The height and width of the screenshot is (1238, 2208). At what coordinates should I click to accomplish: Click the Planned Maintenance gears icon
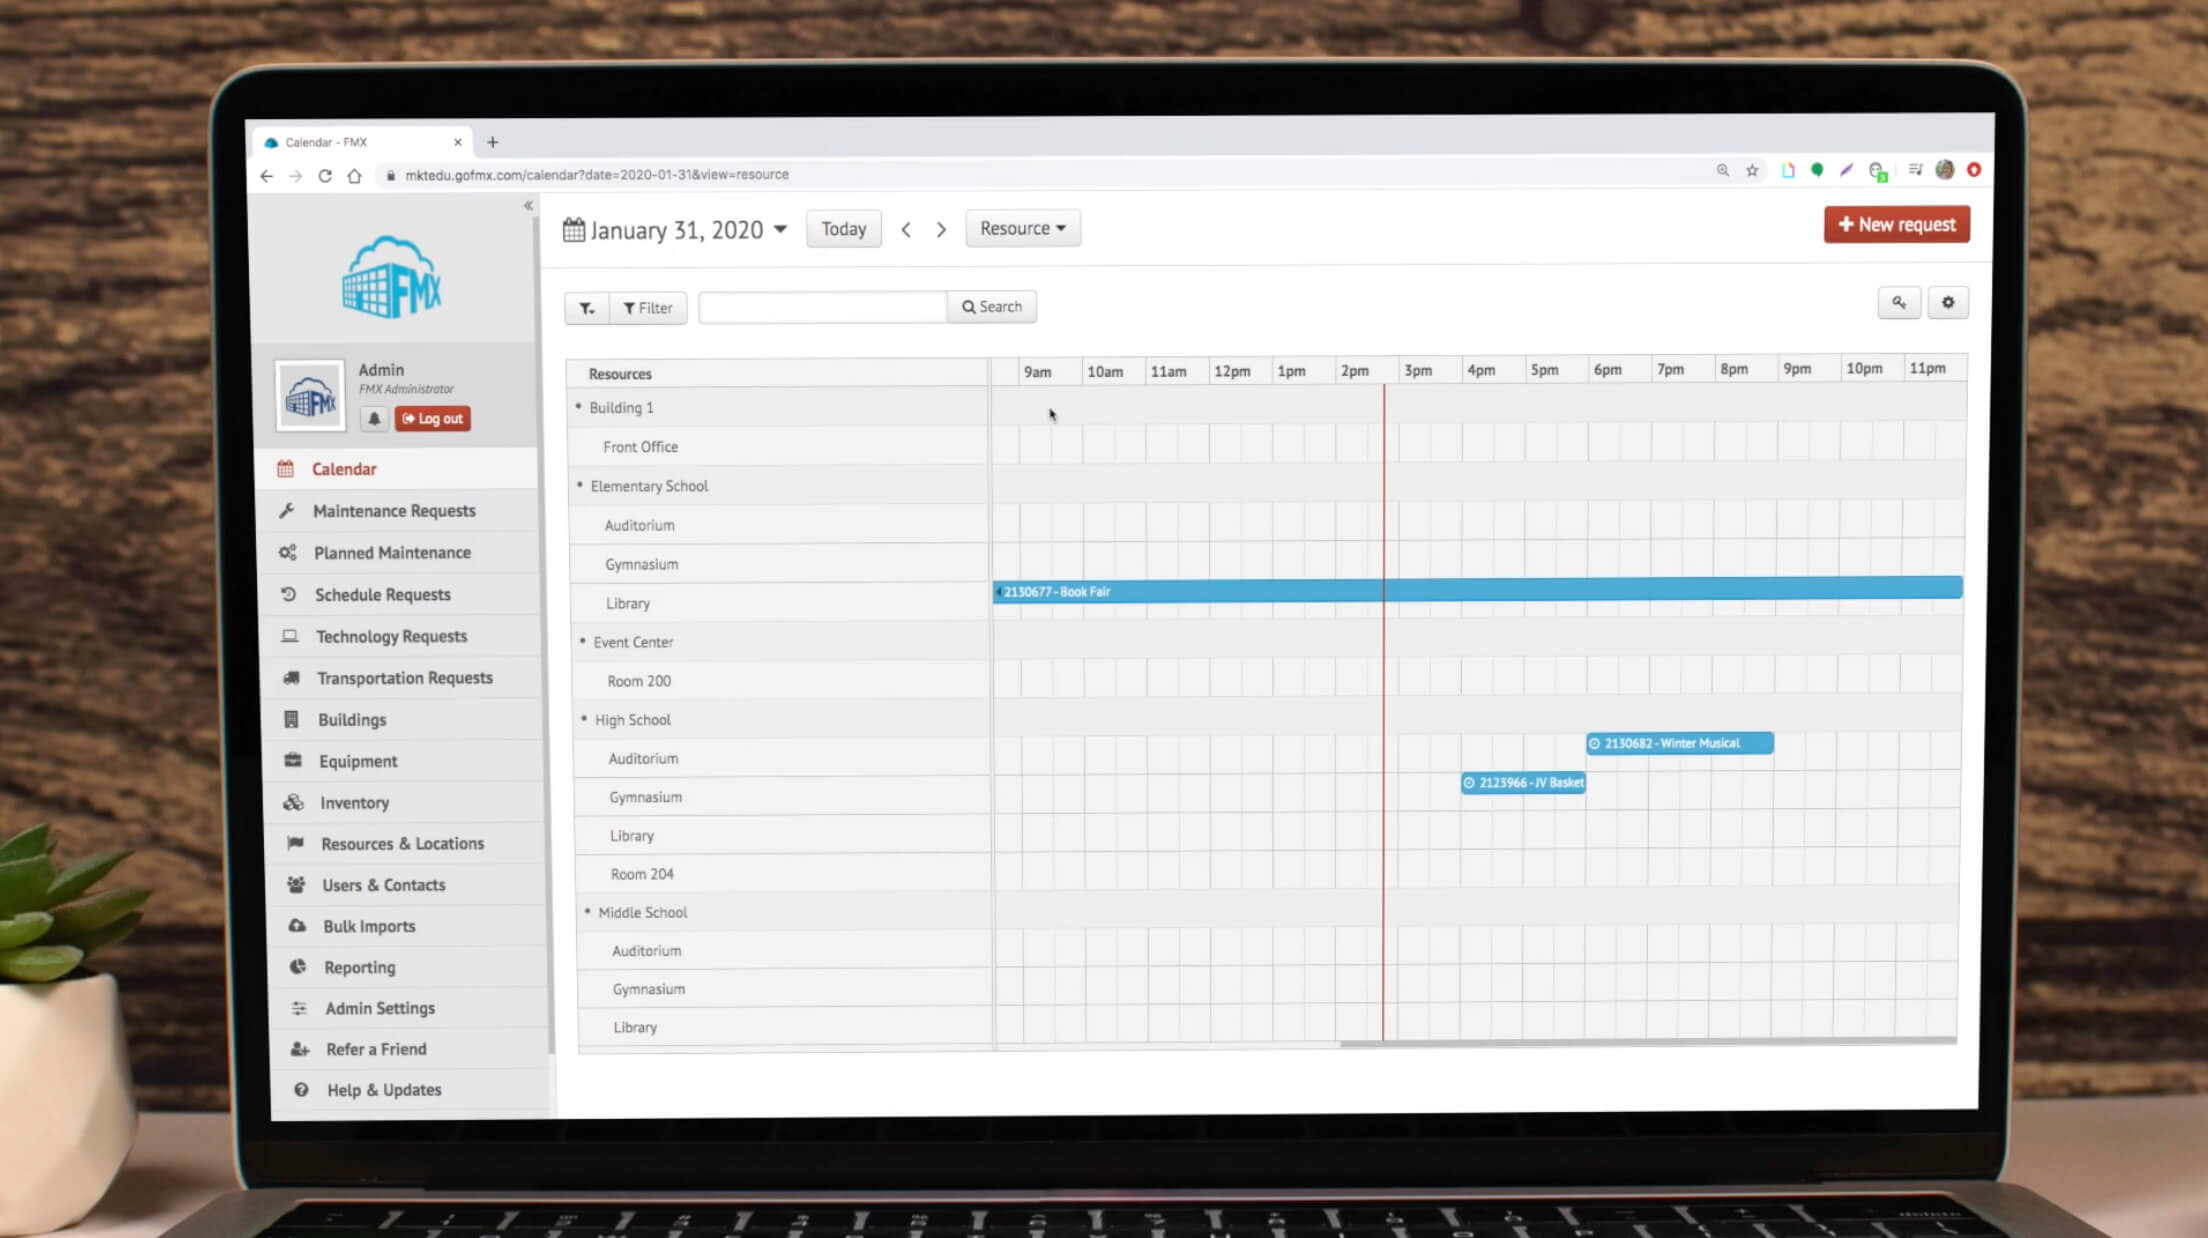(x=289, y=552)
